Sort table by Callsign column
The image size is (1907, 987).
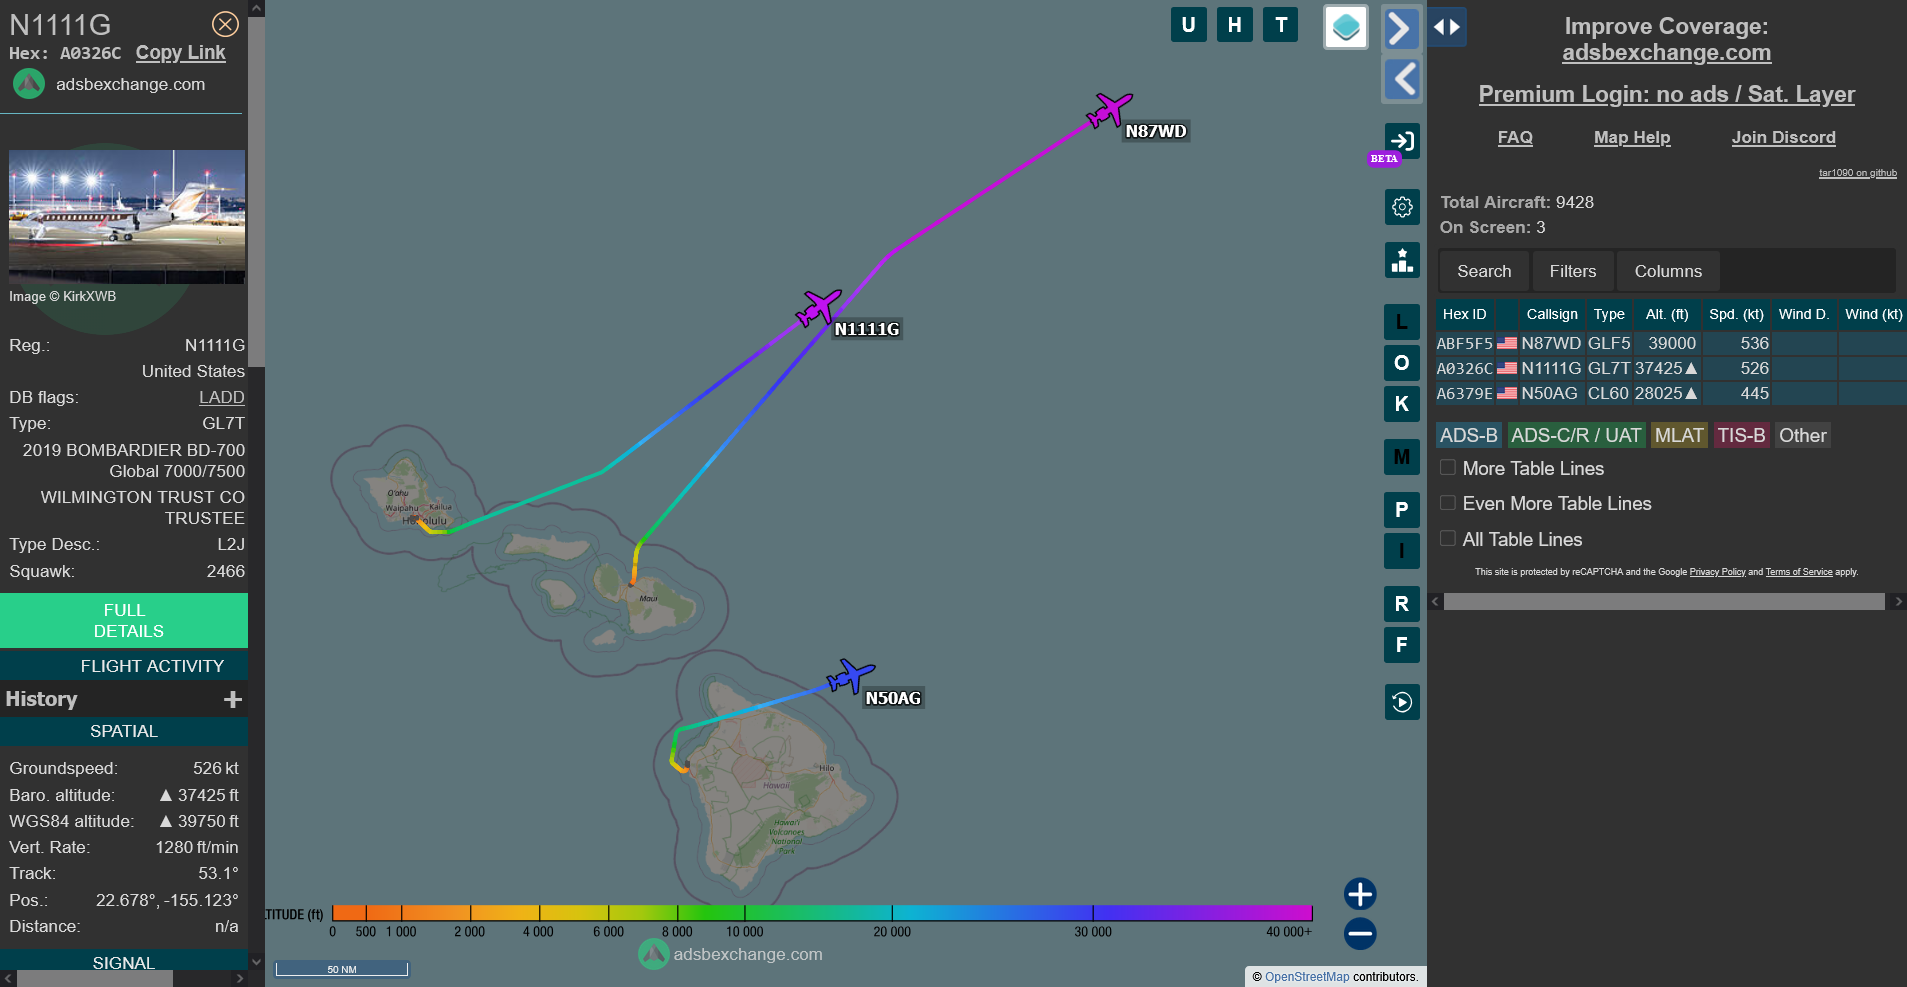(x=1552, y=314)
